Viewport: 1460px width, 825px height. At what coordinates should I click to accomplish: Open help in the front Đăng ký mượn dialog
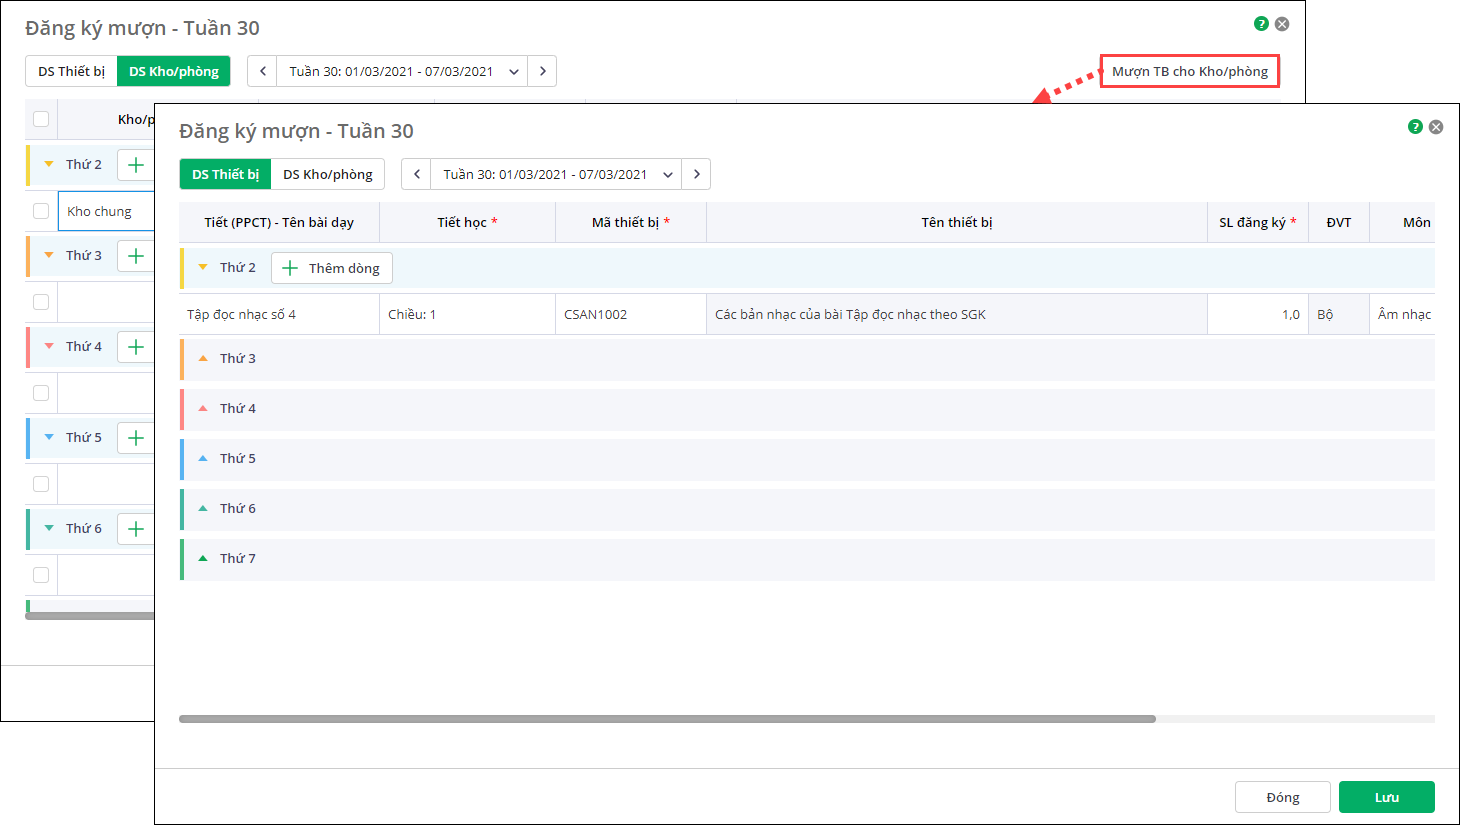click(1415, 127)
